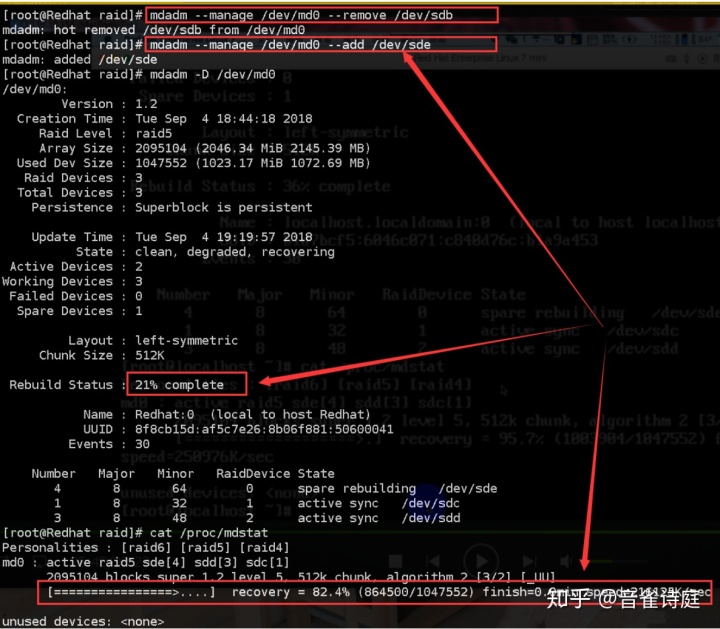Image resolution: width=720 pixels, height=629 pixels.
Task: Click the 'RaidDevice' column header
Action: point(253,473)
